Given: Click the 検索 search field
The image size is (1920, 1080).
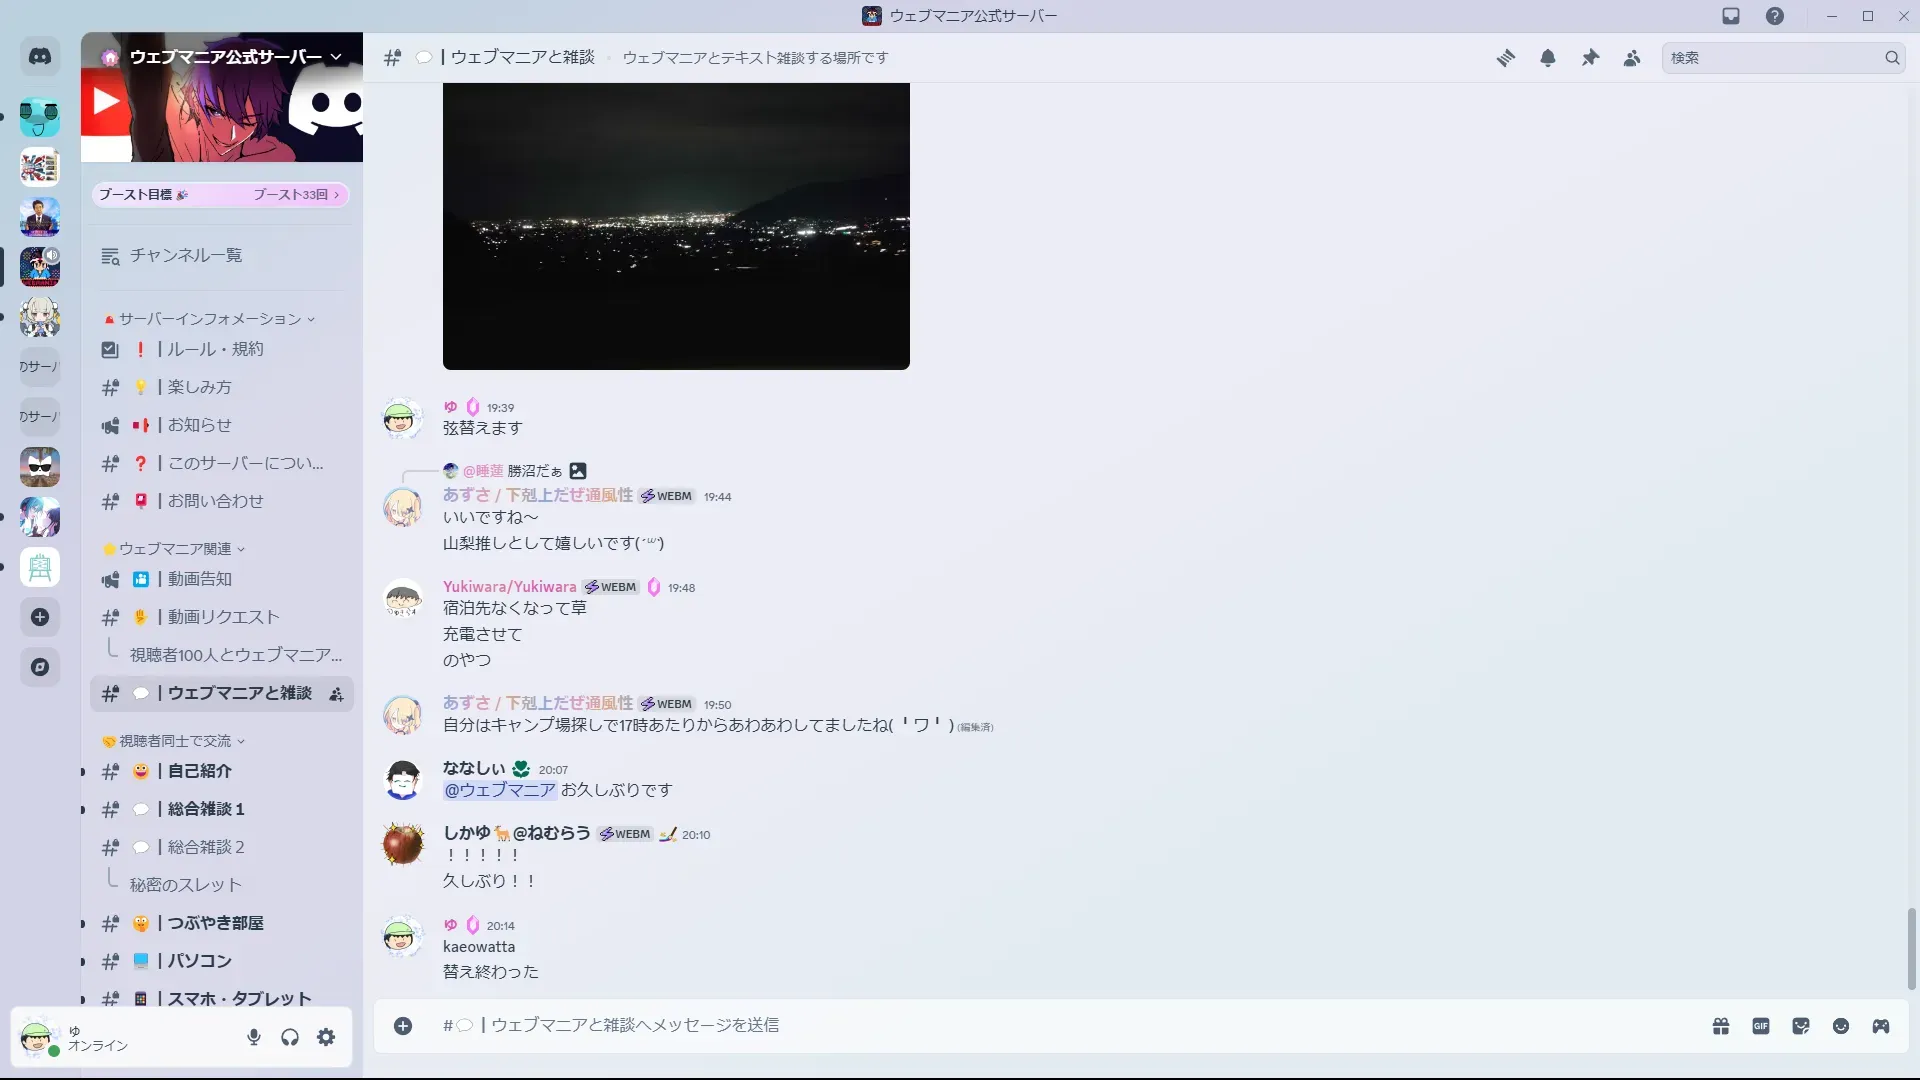Looking at the screenshot, I should click(1770, 58).
